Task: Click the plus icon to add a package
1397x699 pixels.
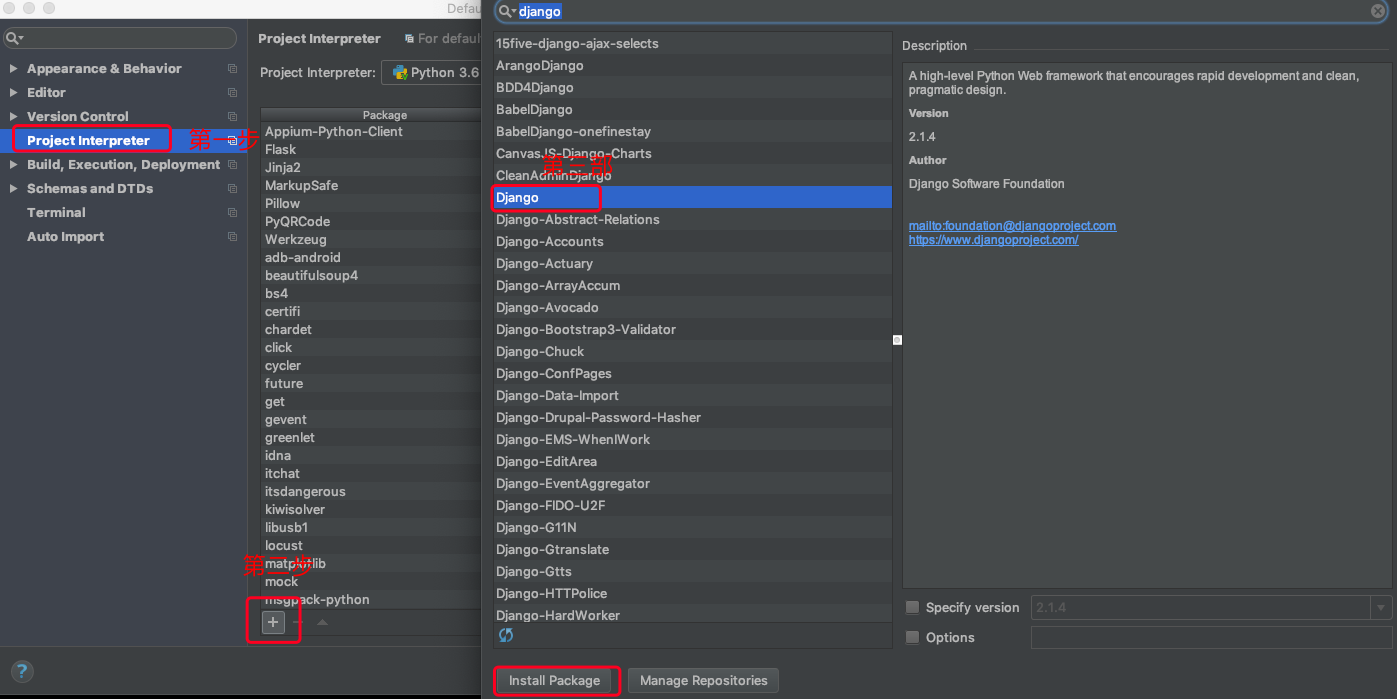Action: coord(273,622)
